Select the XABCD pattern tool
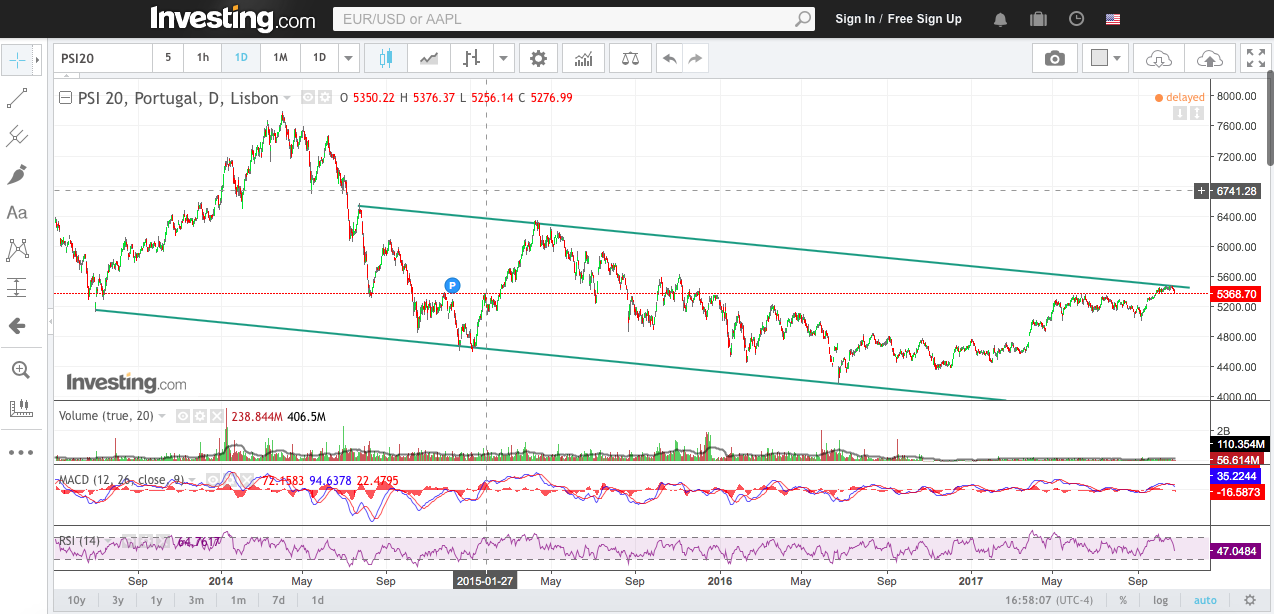The image size is (1274, 614). pos(17,250)
